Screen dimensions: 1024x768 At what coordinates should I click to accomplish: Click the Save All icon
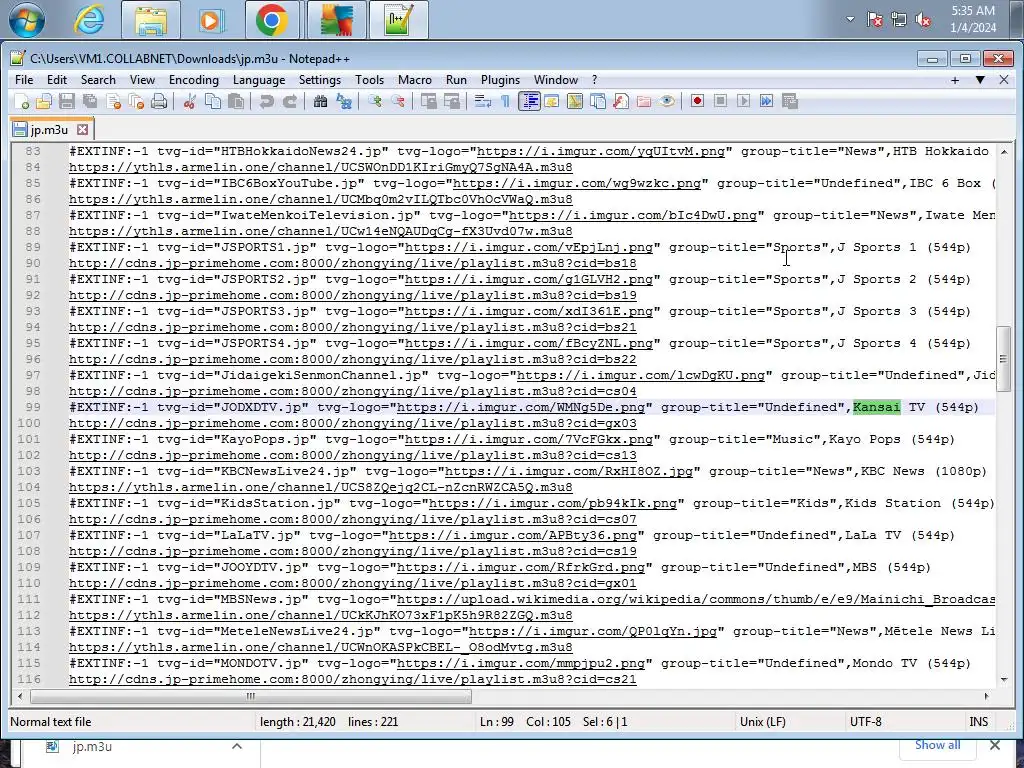tap(89, 101)
